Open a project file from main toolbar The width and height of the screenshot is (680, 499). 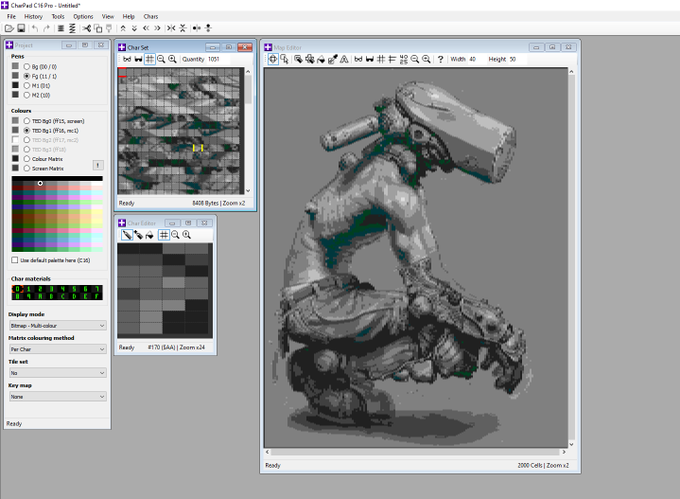(x=9, y=29)
